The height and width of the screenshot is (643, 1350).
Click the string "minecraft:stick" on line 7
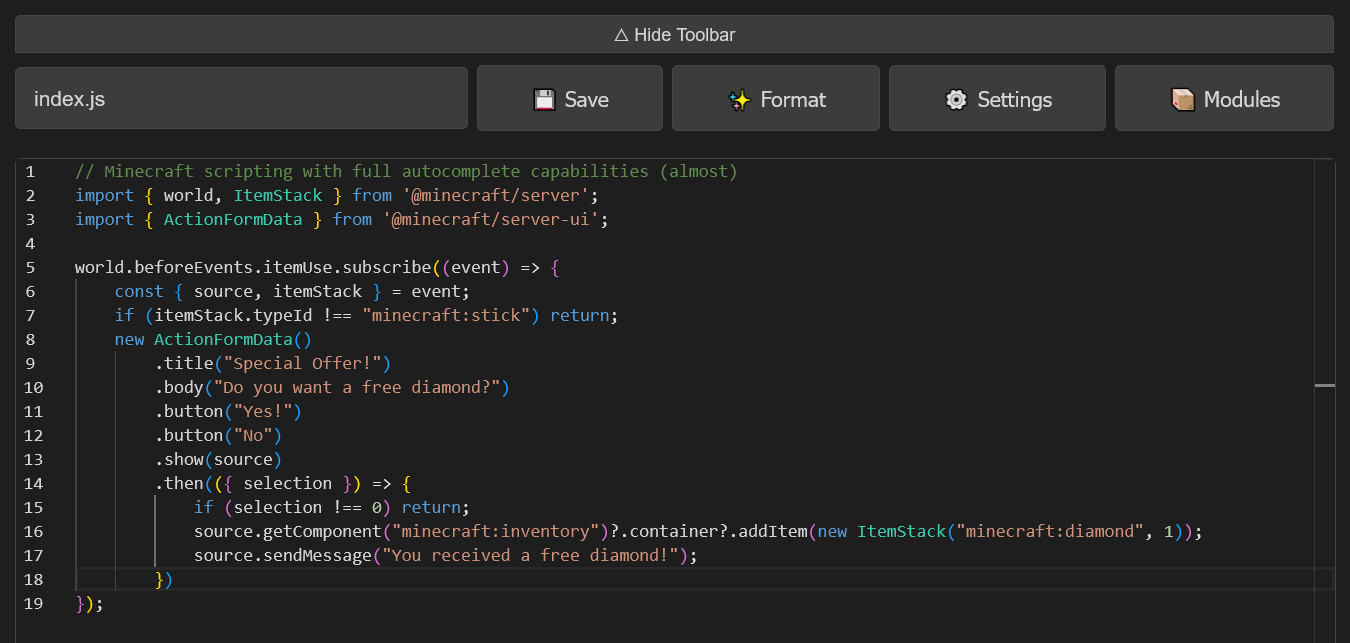444,315
